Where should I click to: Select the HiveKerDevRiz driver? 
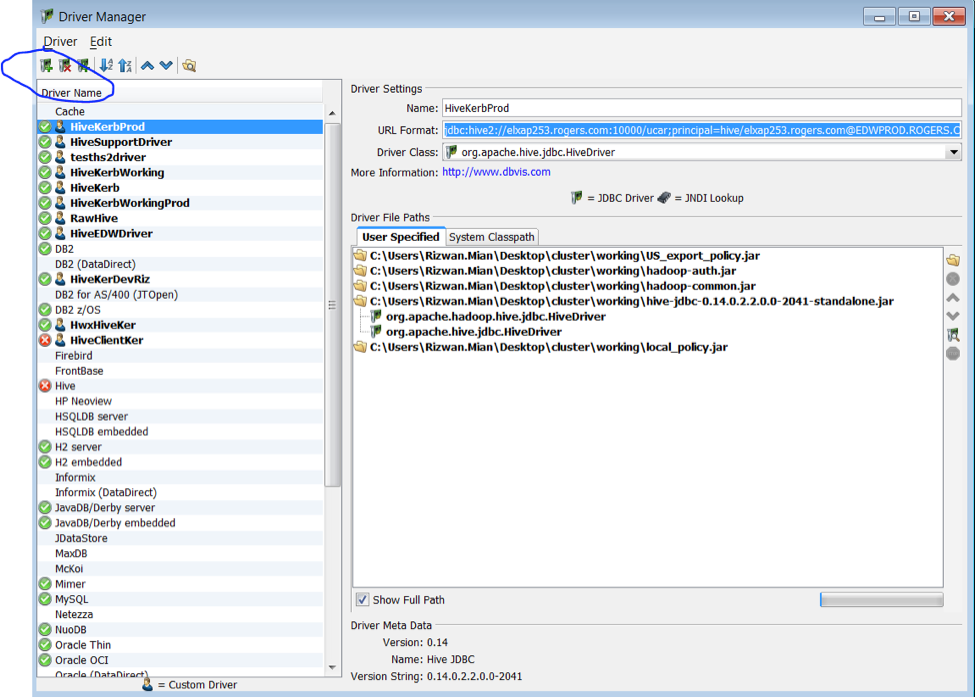pos(180,279)
